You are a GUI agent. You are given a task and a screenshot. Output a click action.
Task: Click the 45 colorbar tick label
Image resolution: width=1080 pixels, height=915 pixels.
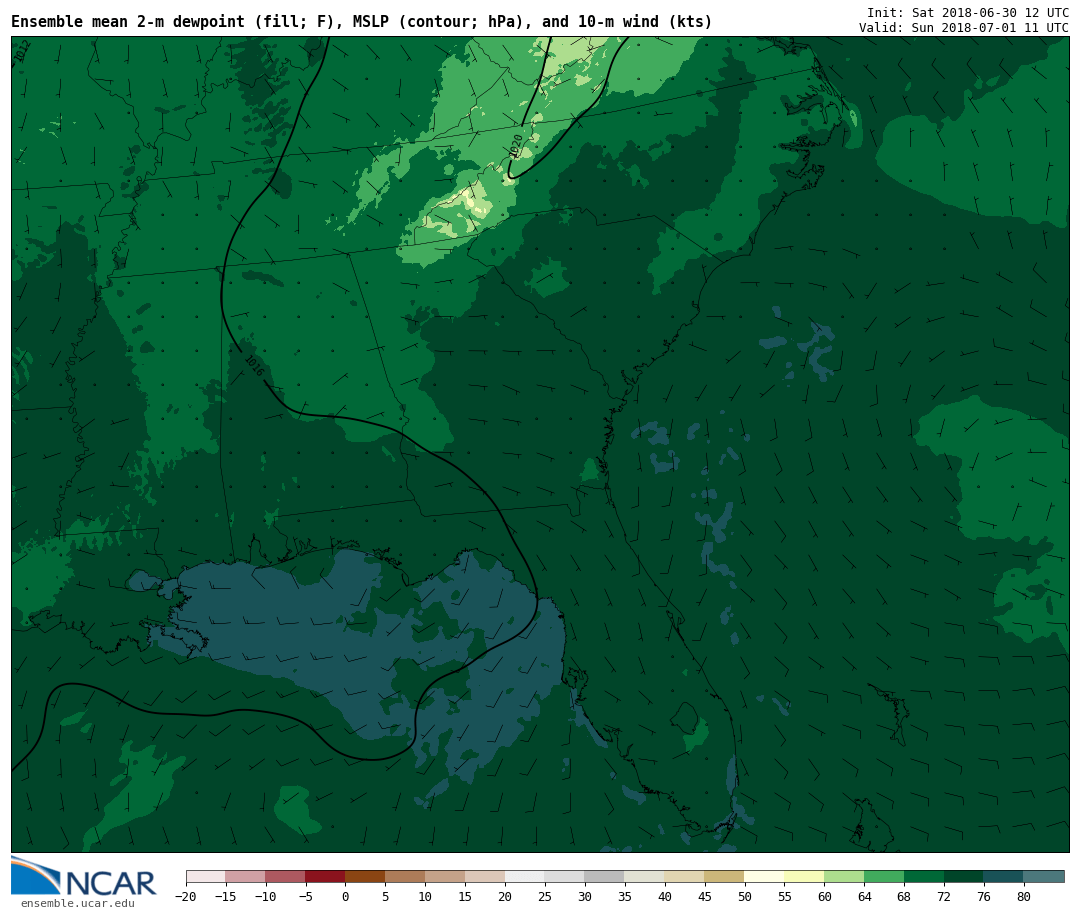pyautogui.click(x=705, y=896)
